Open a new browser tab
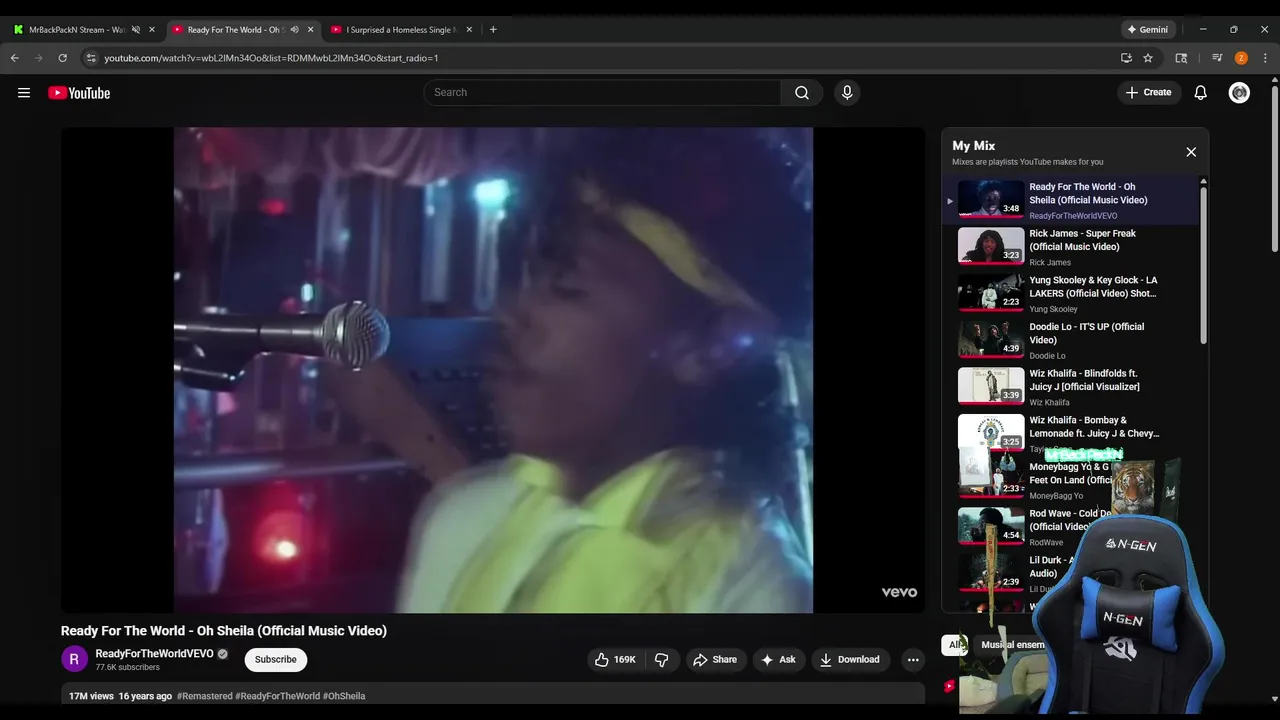Screen dimensions: 1280x720 (x=493, y=30)
